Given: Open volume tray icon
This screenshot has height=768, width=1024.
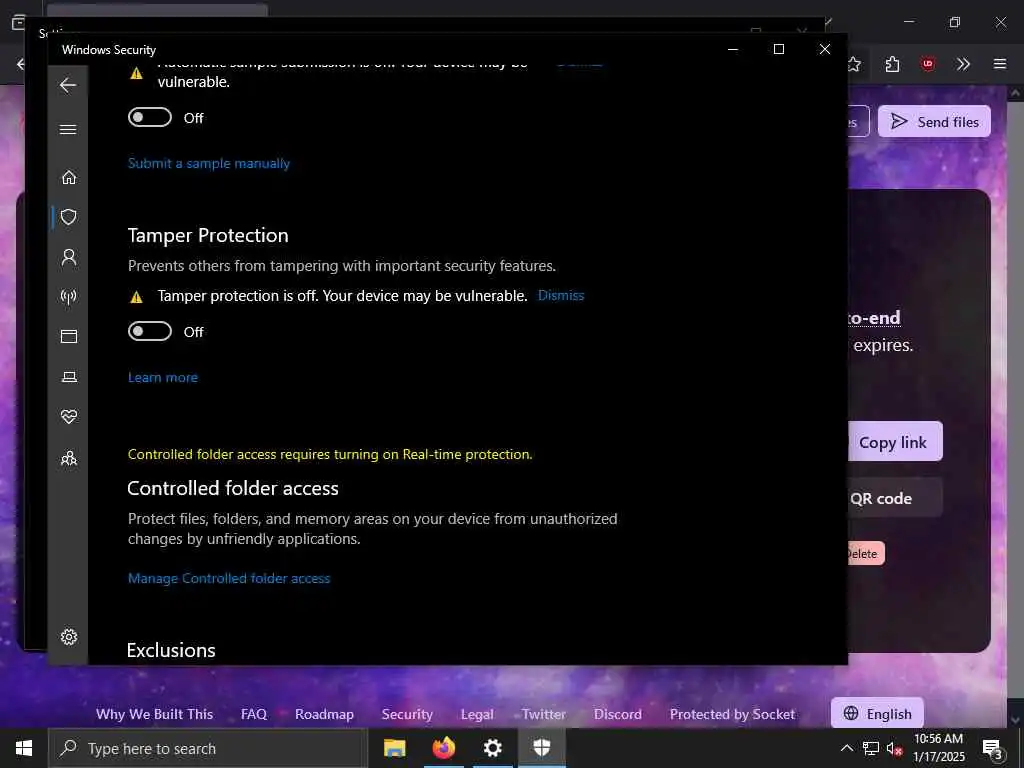Looking at the screenshot, I should click(x=894, y=749).
